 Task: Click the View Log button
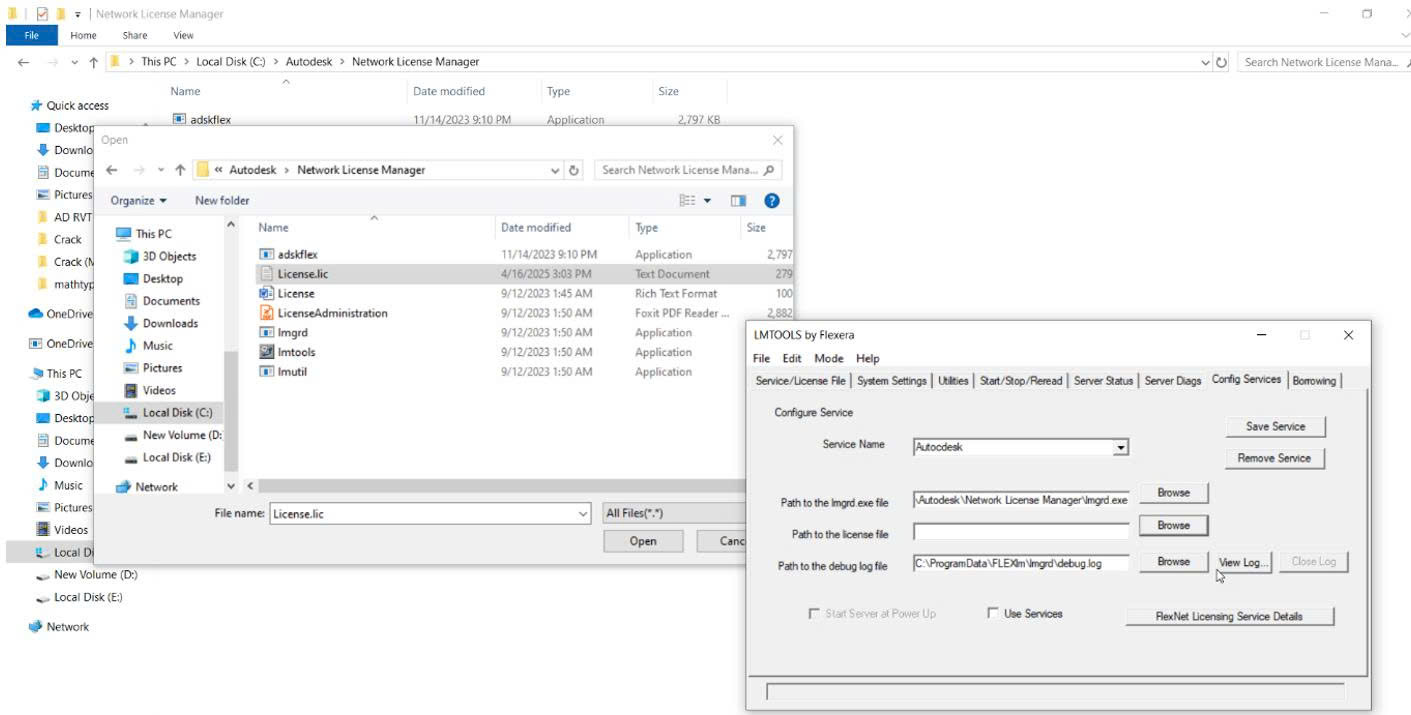1244,562
